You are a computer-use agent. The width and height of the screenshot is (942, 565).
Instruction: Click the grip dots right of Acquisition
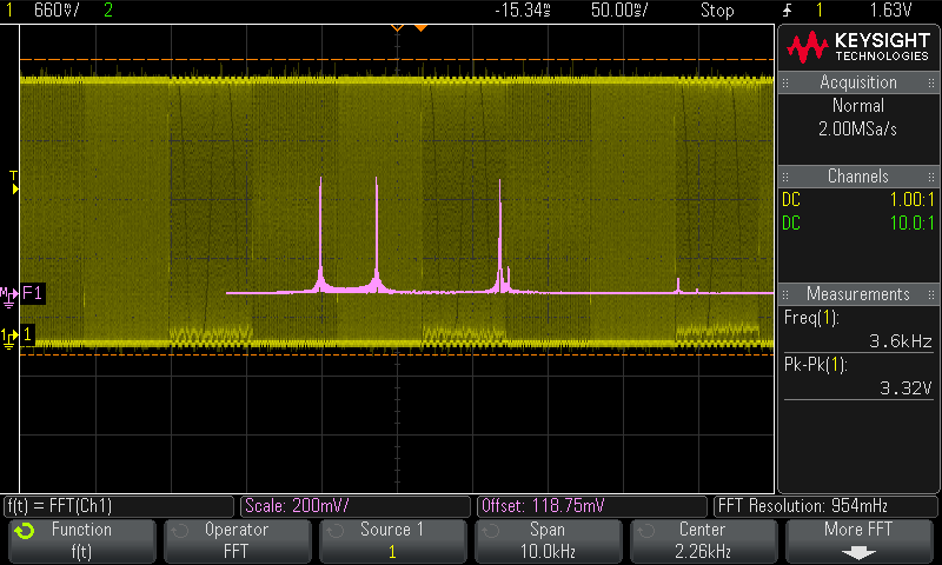point(931,83)
